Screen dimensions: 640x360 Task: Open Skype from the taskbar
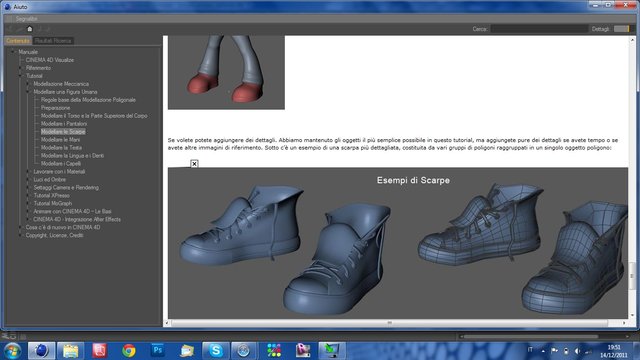[216, 350]
